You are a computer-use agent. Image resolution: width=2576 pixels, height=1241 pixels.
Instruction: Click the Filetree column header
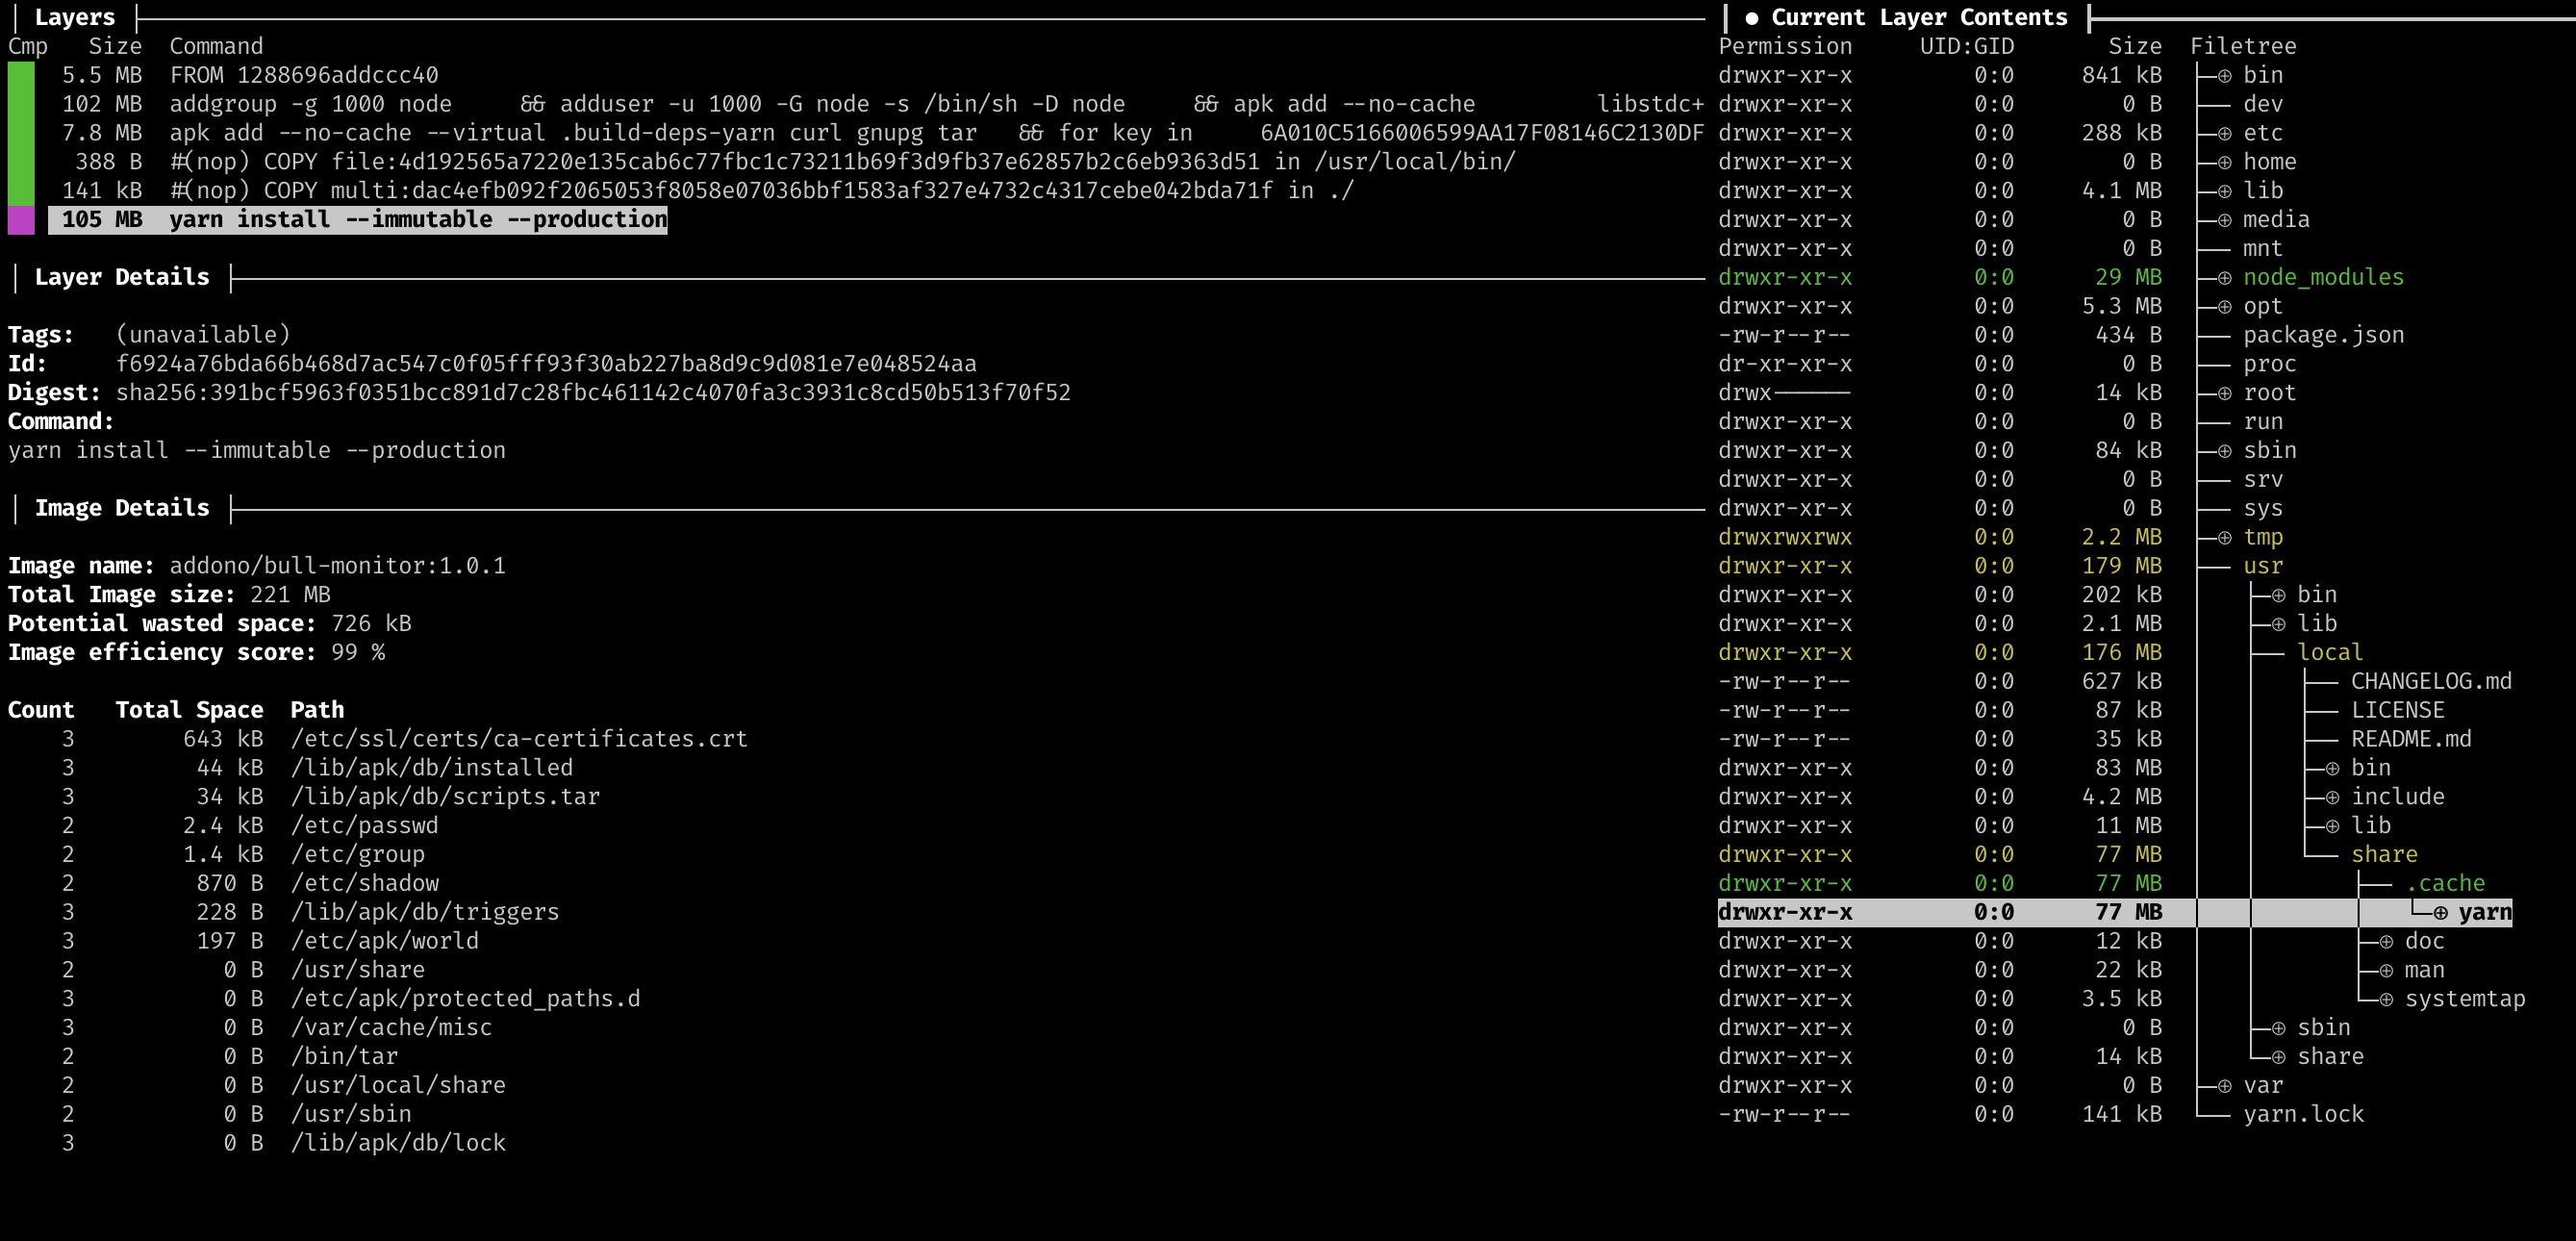point(2243,46)
